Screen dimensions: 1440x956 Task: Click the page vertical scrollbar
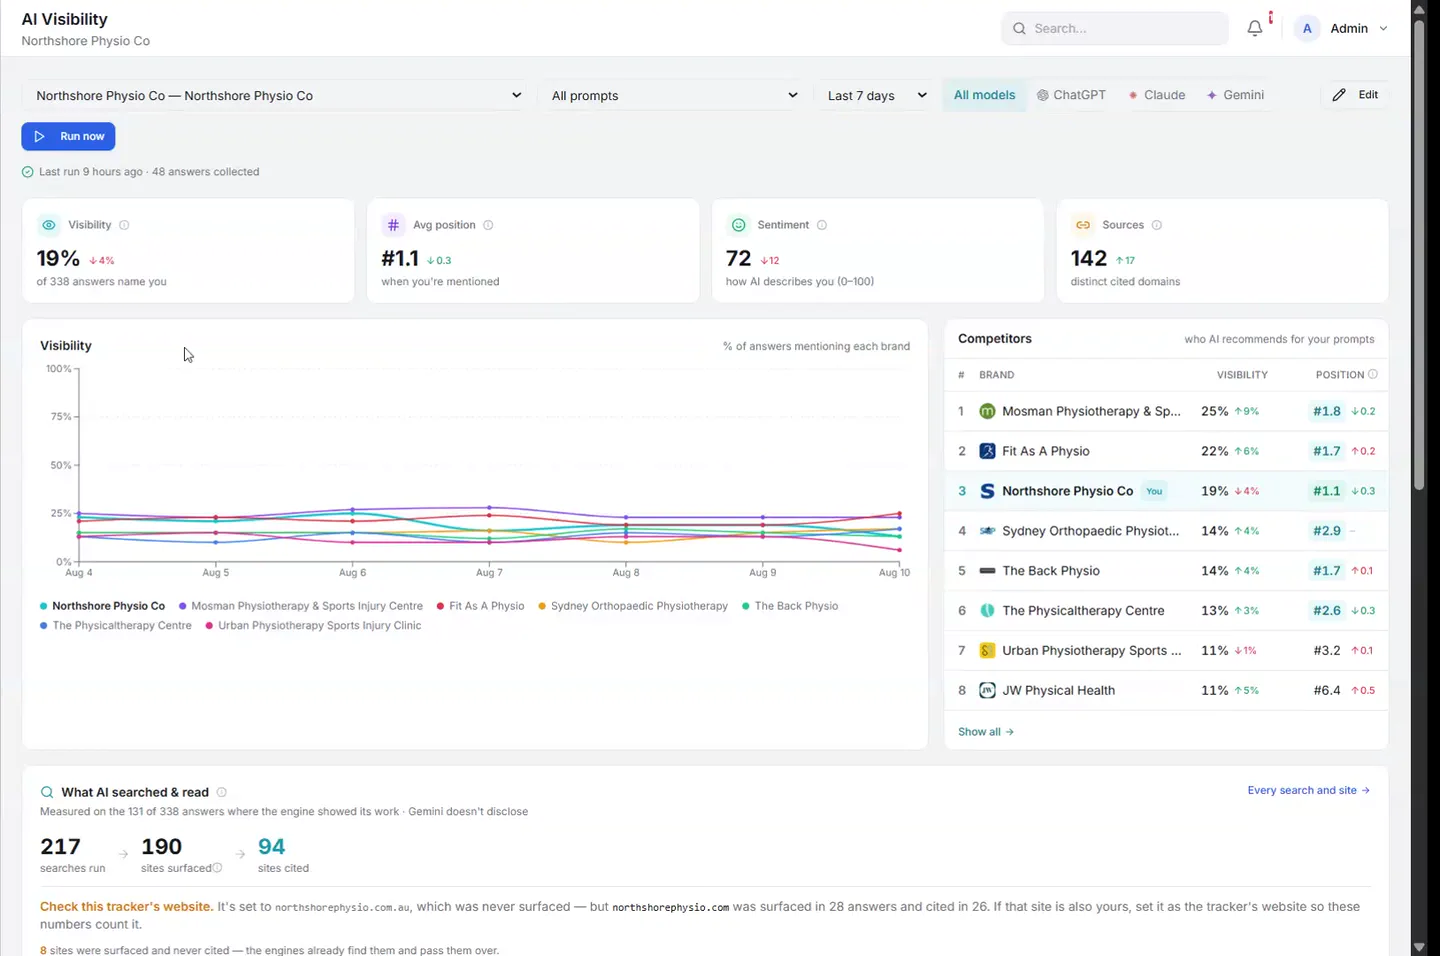(x=1418, y=255)
